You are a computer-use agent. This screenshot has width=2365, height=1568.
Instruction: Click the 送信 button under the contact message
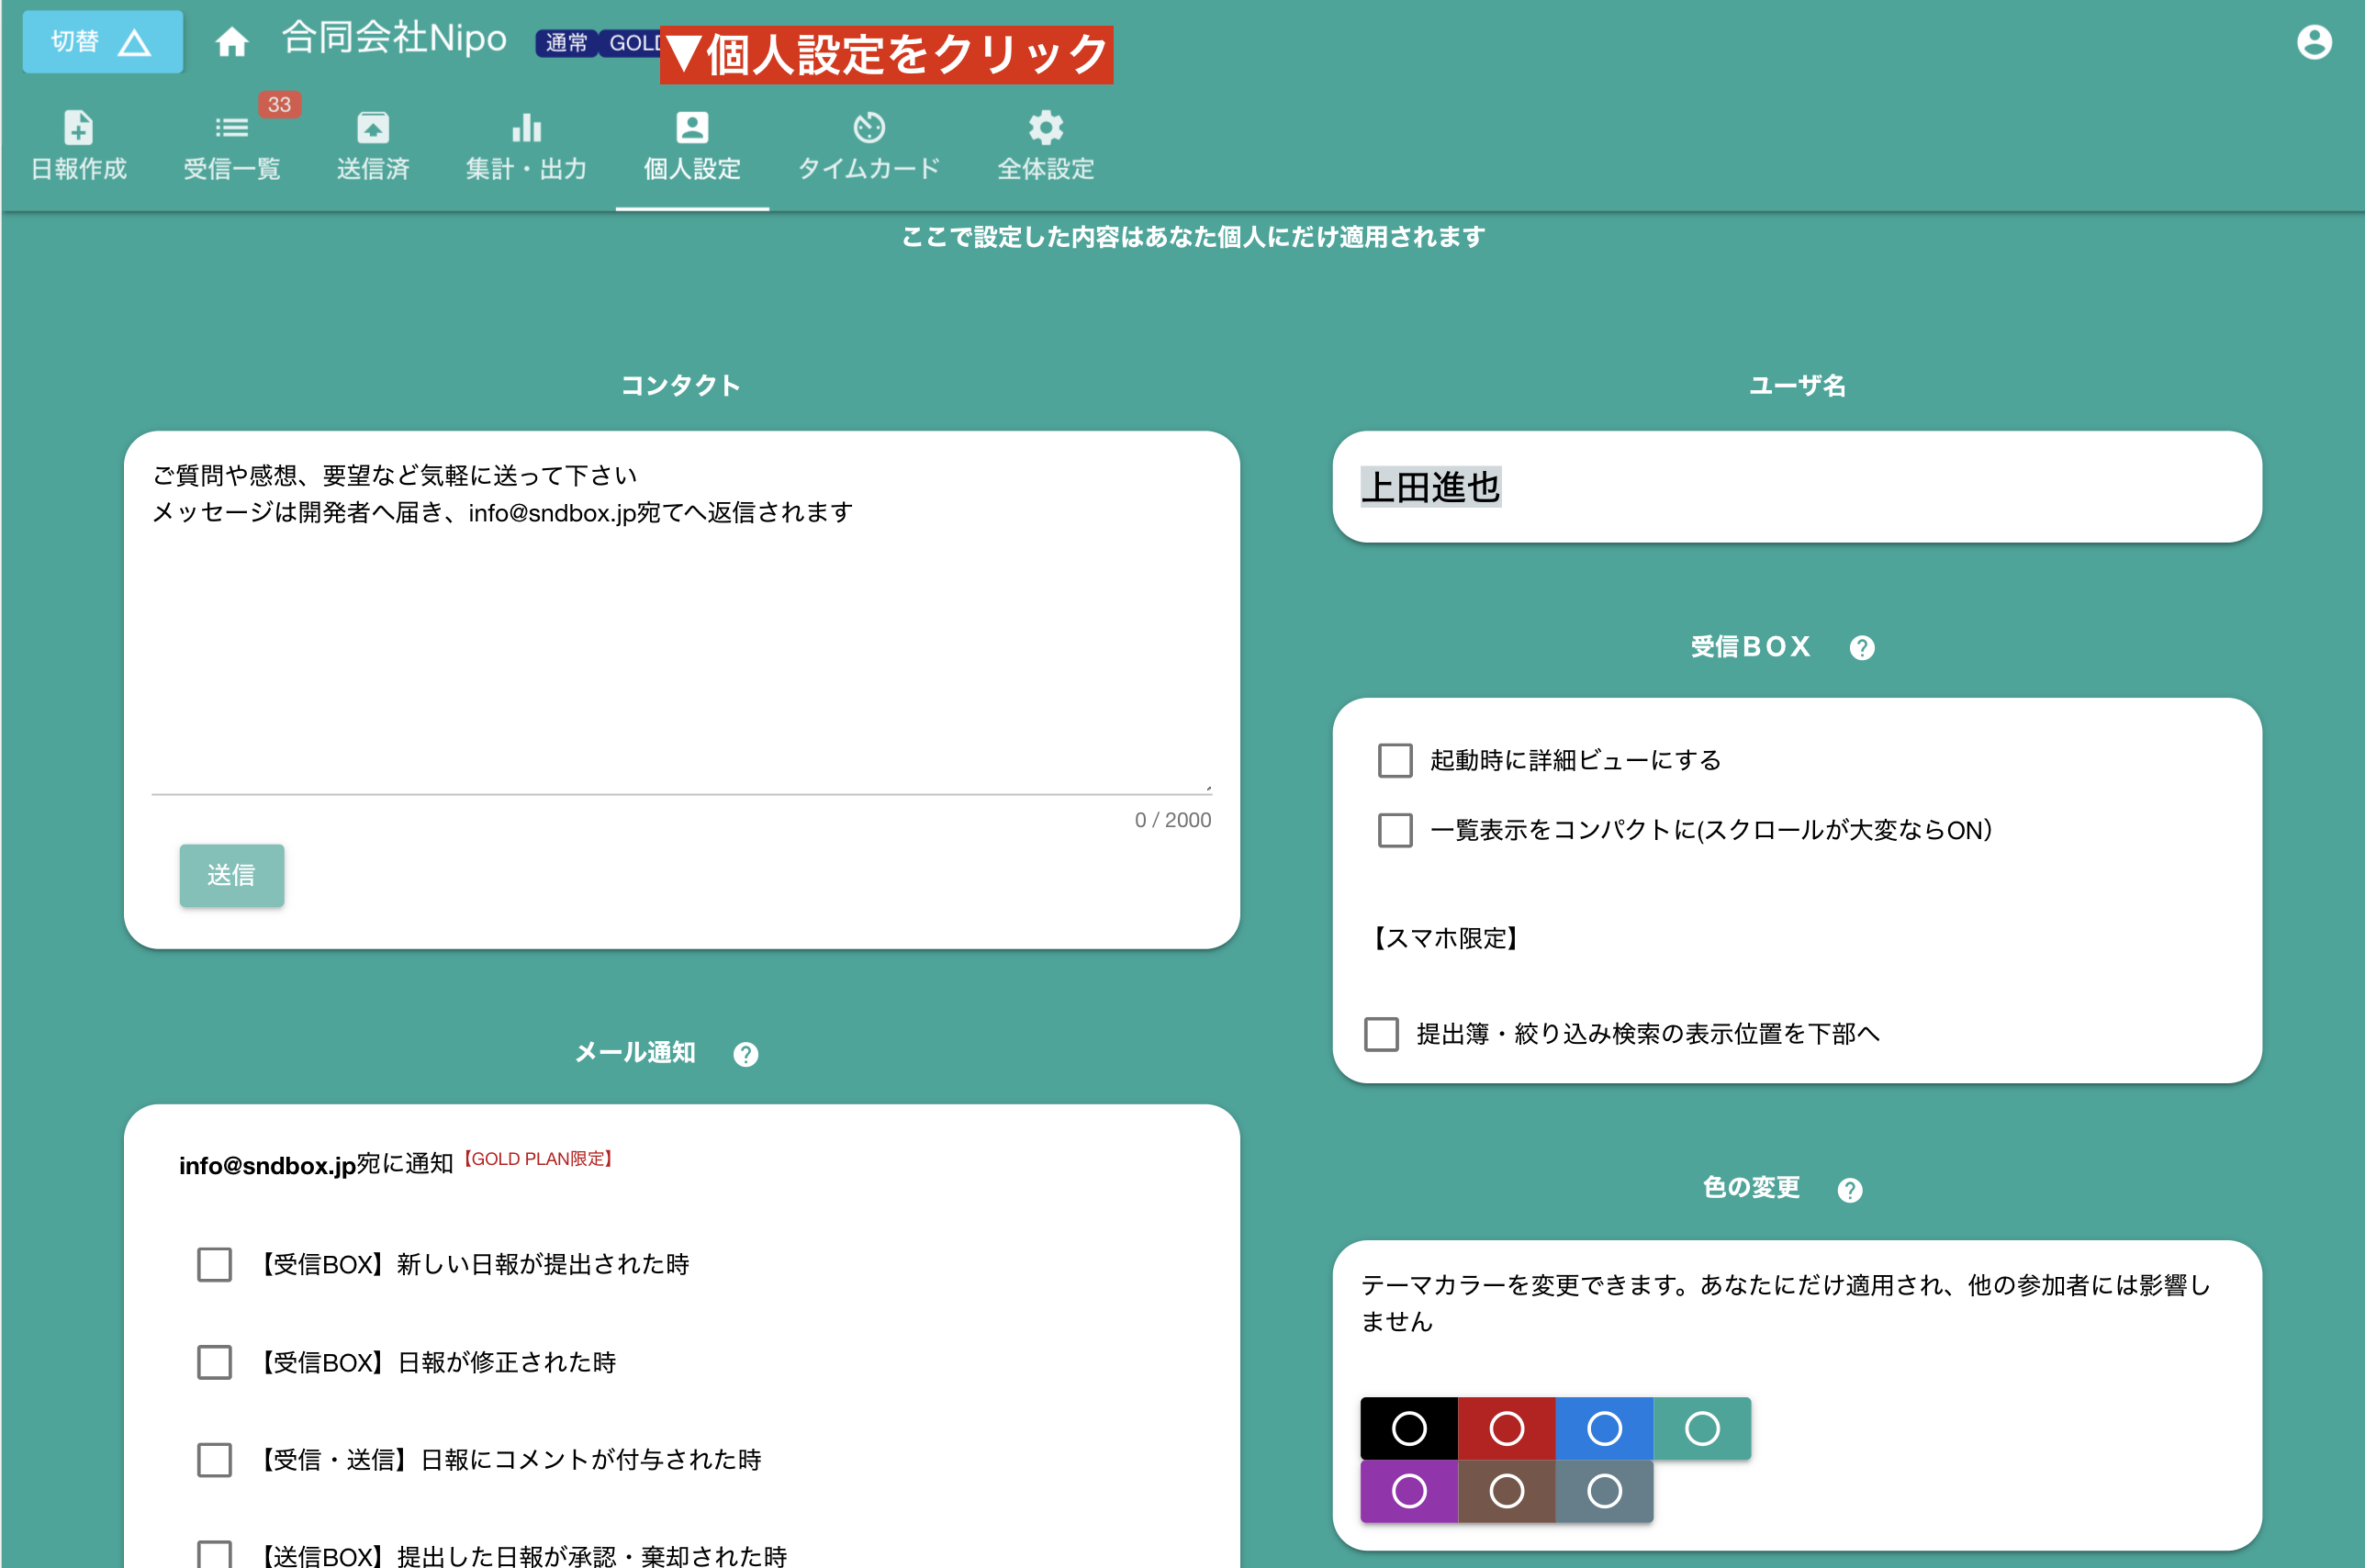(x=231, y=875)
